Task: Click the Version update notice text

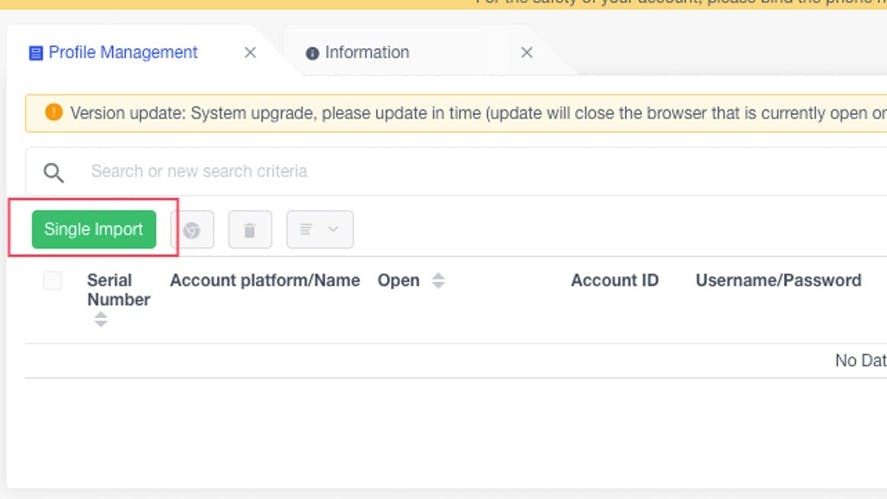Action: tap(478, 113)
